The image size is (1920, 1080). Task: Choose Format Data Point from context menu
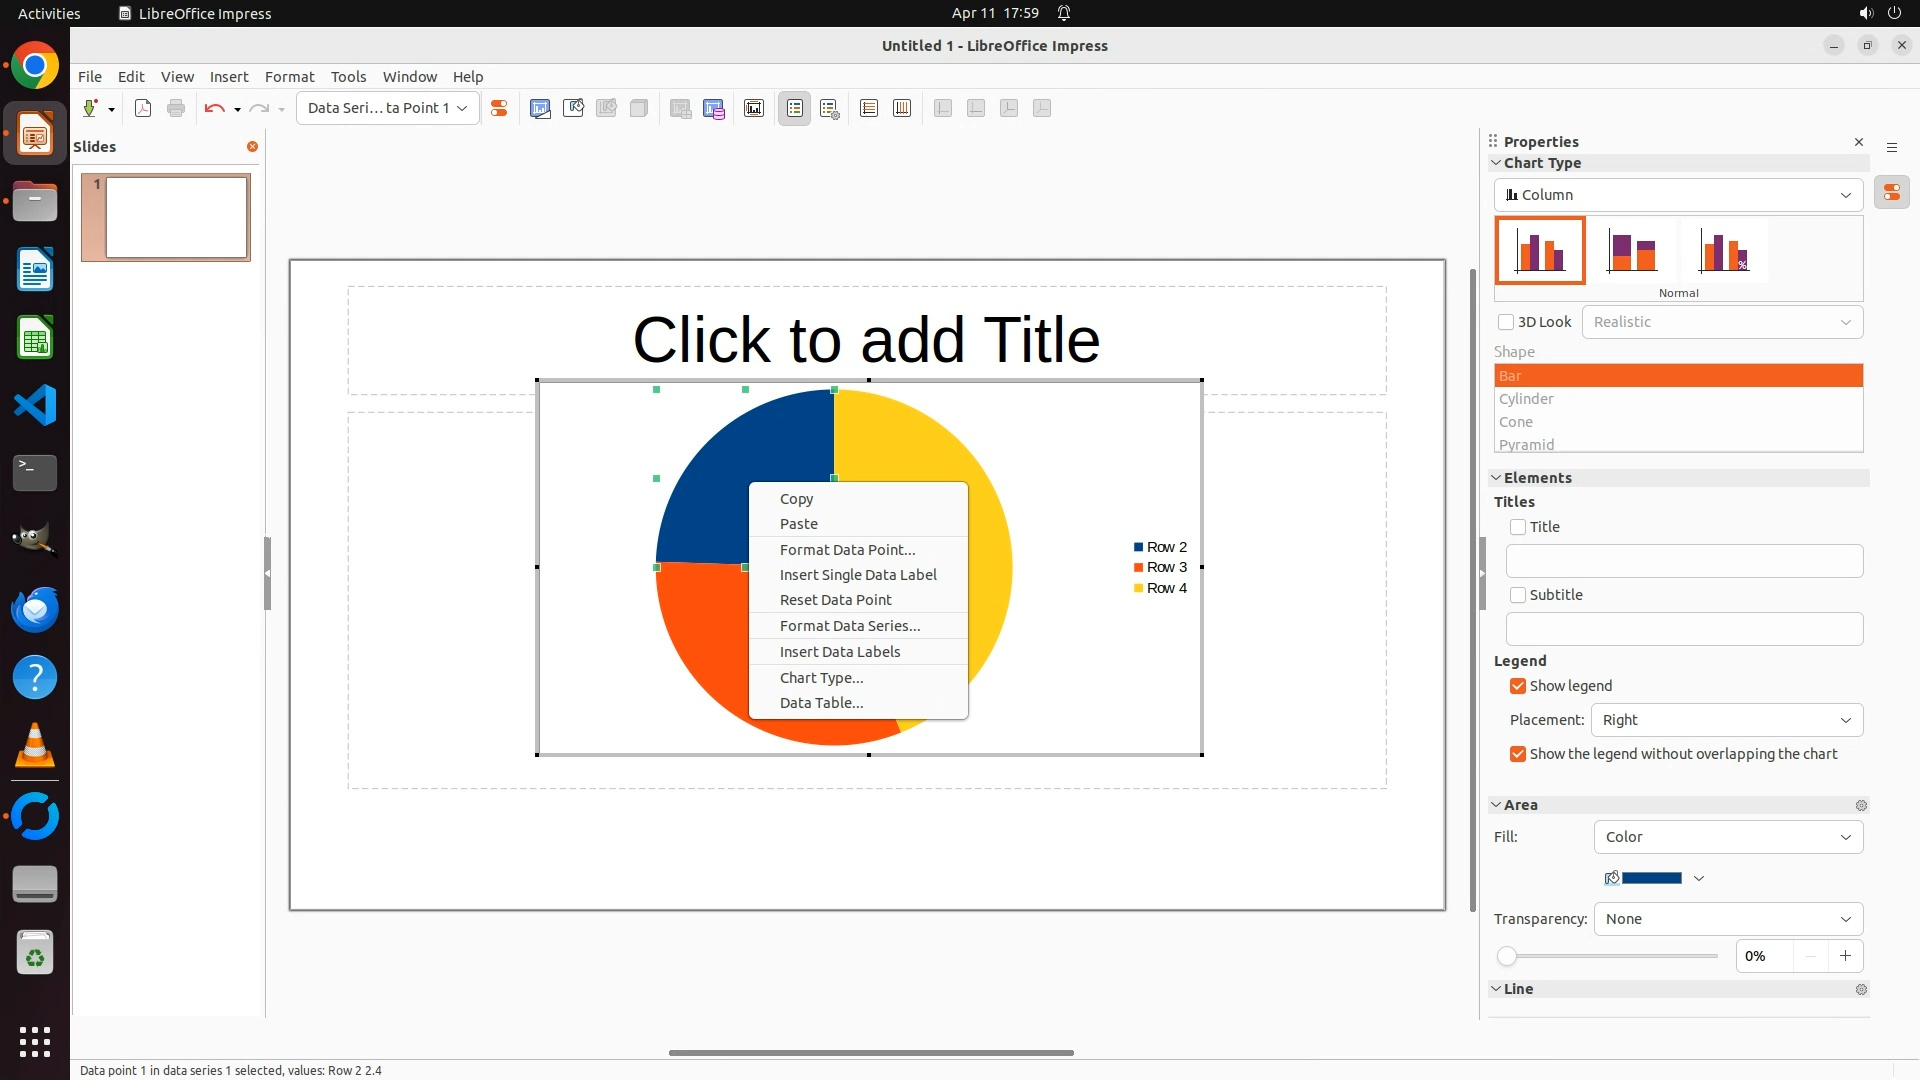coord(847,550)
